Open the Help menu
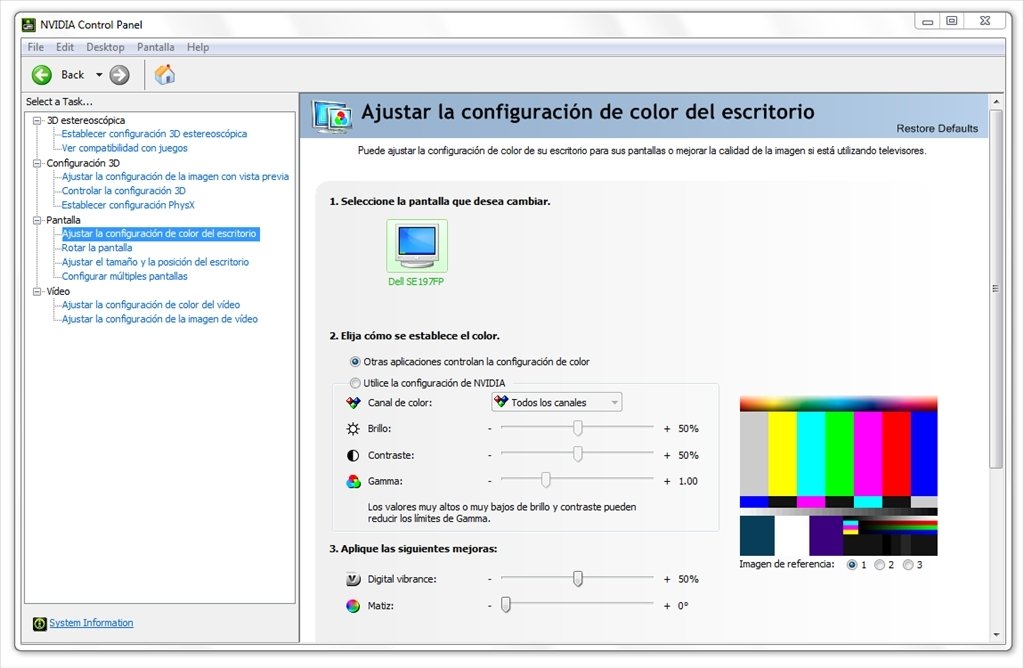 point(198,47)
